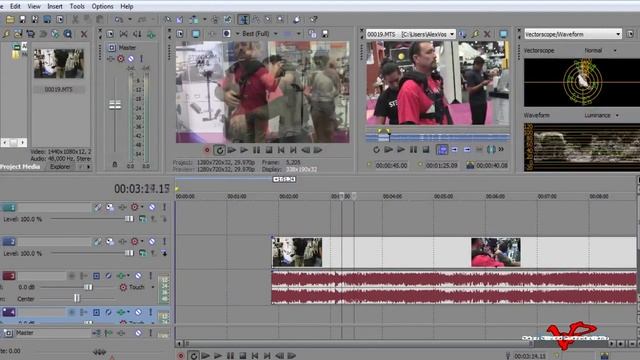Click the 00:00:45.00 trimmer in-point field
640x360 pixels.
tap(391, 165)
